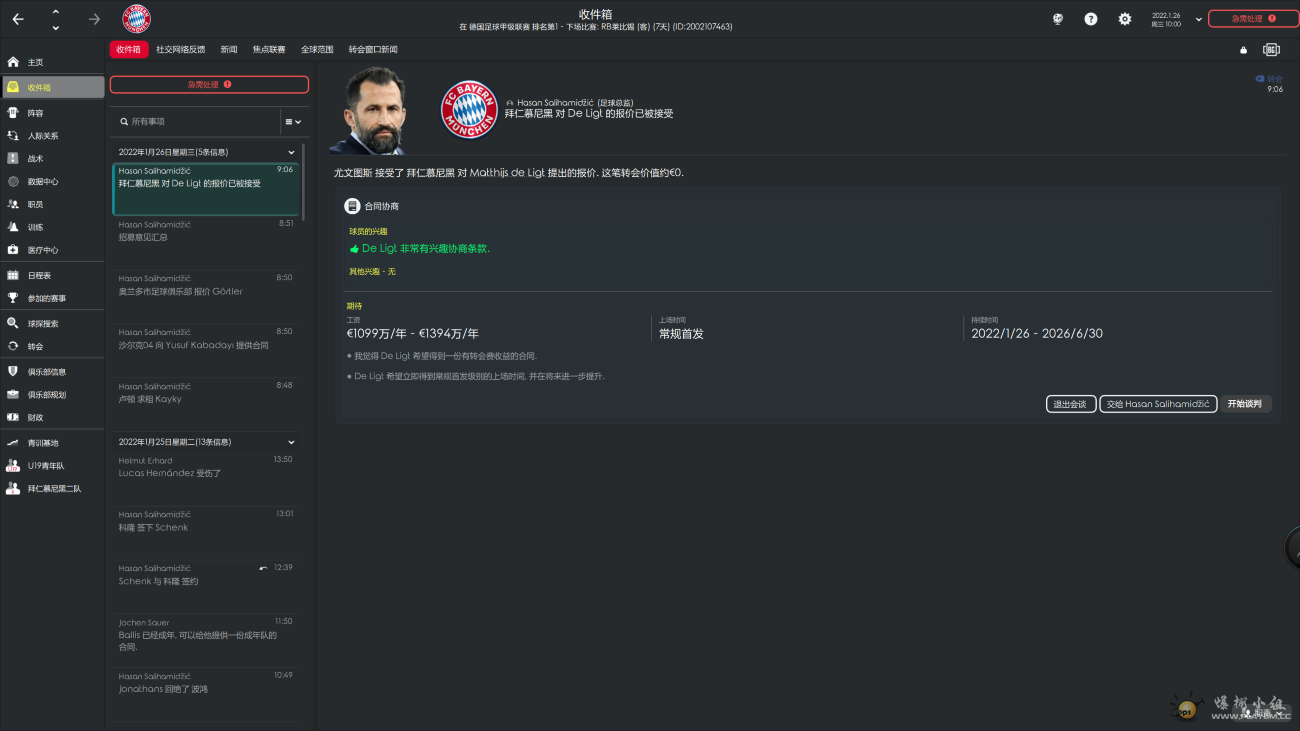The image size is (1300, 731).
Task: Click the 开始谈判 button
Action: [1245, 404]
